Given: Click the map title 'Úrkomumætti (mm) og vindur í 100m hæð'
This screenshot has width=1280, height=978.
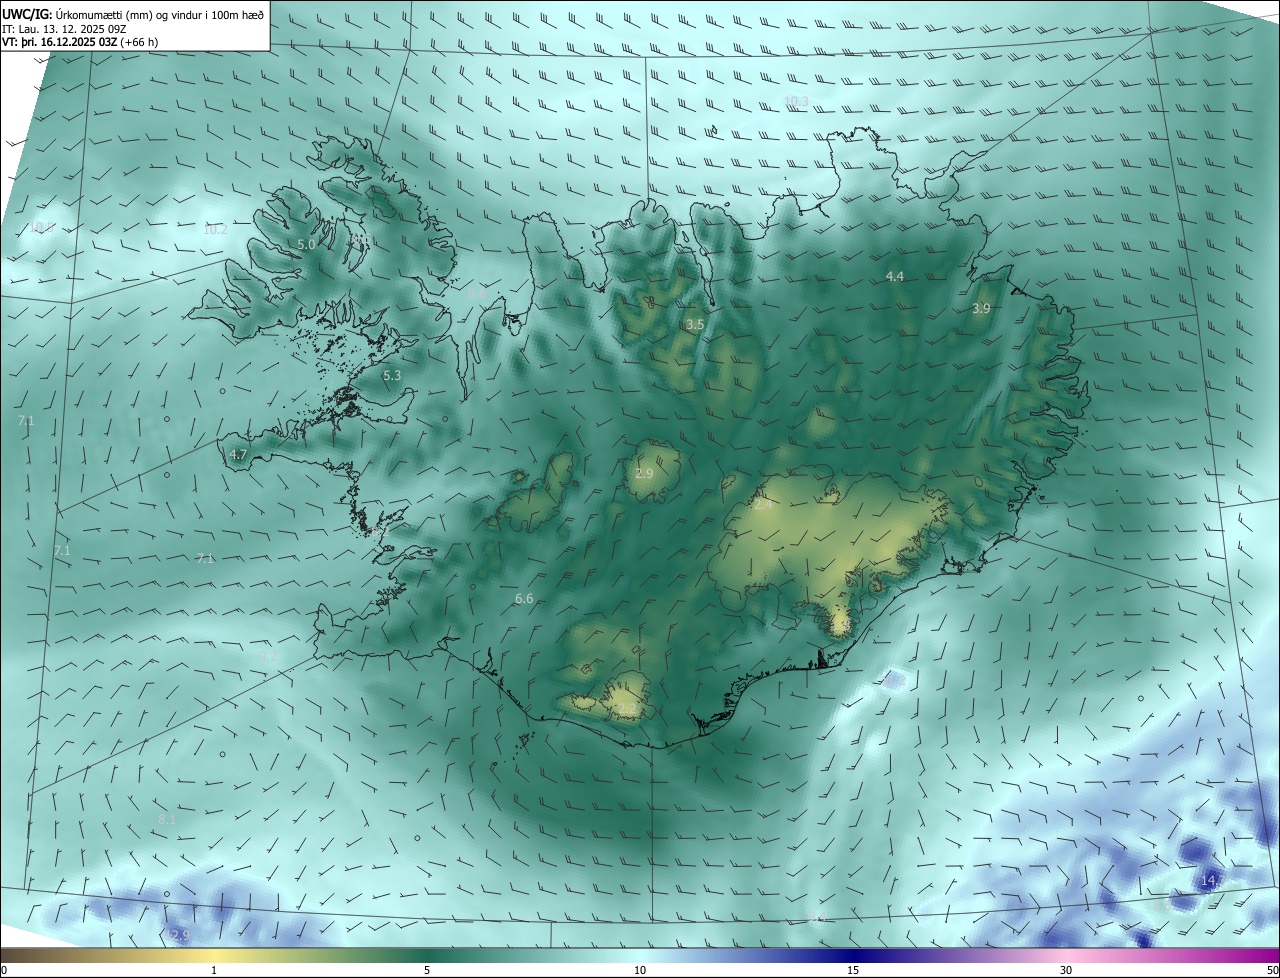Looking at the screenshot, I should pyautogui.click(x=160, y=14).
